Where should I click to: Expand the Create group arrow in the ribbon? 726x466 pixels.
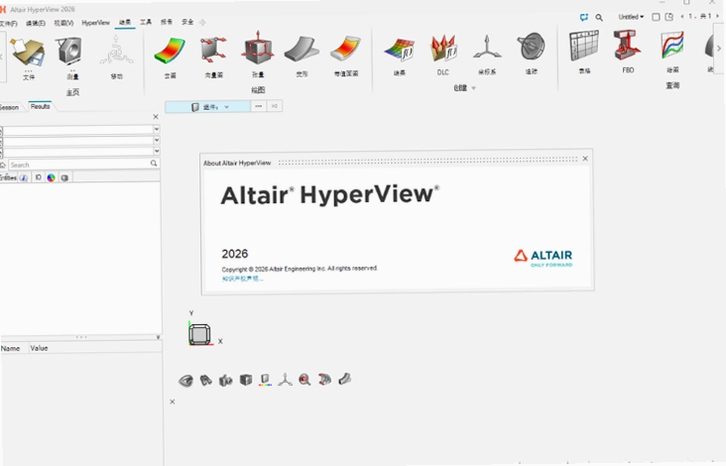tap(473, 88)
